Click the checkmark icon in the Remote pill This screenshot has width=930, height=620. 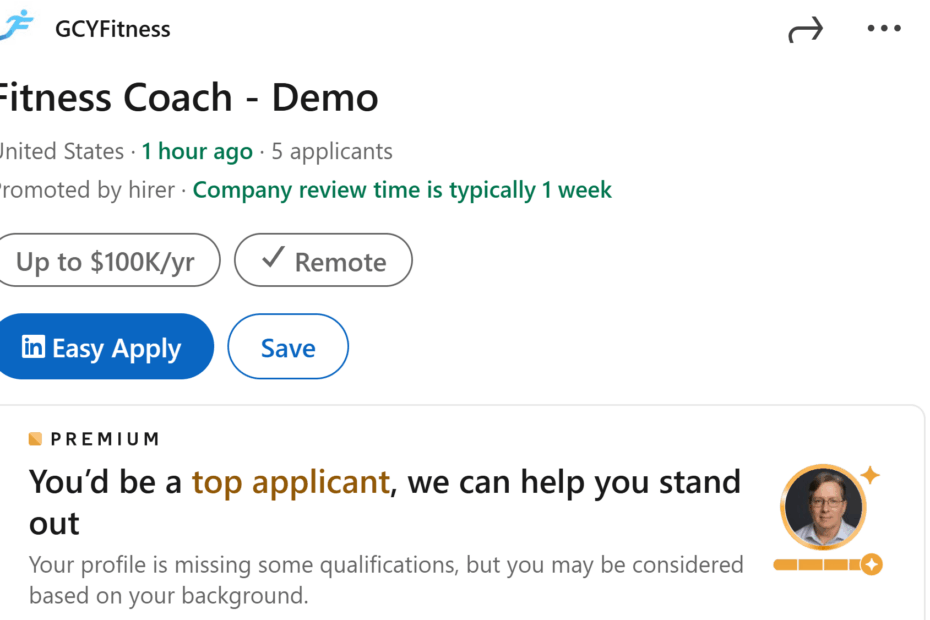coord(273,257)
